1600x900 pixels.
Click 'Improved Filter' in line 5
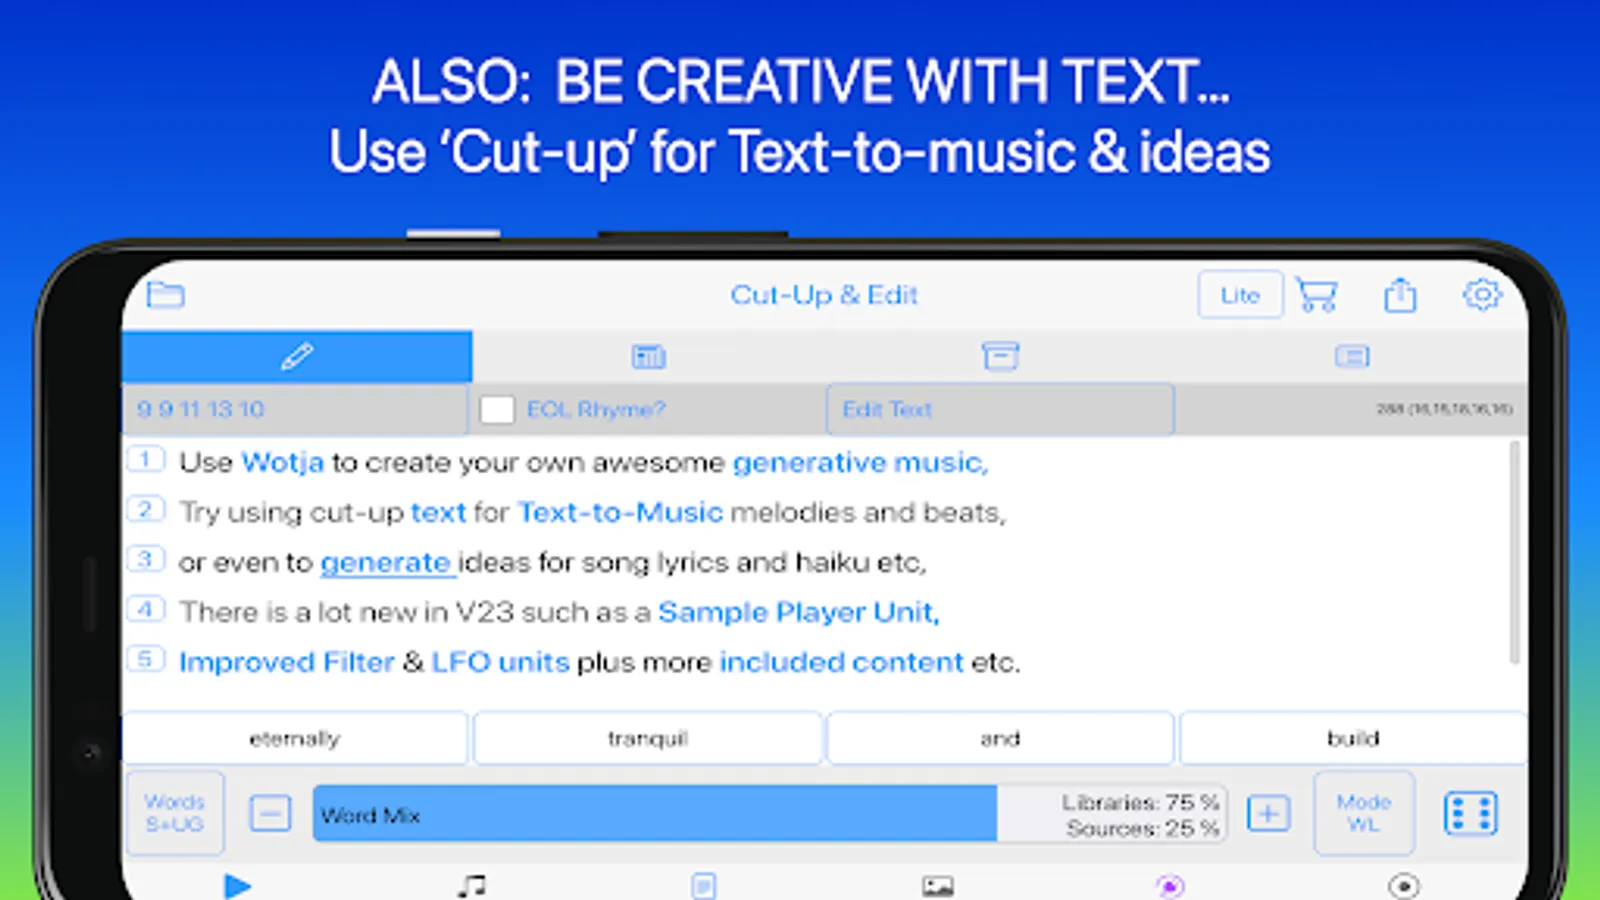287,662
